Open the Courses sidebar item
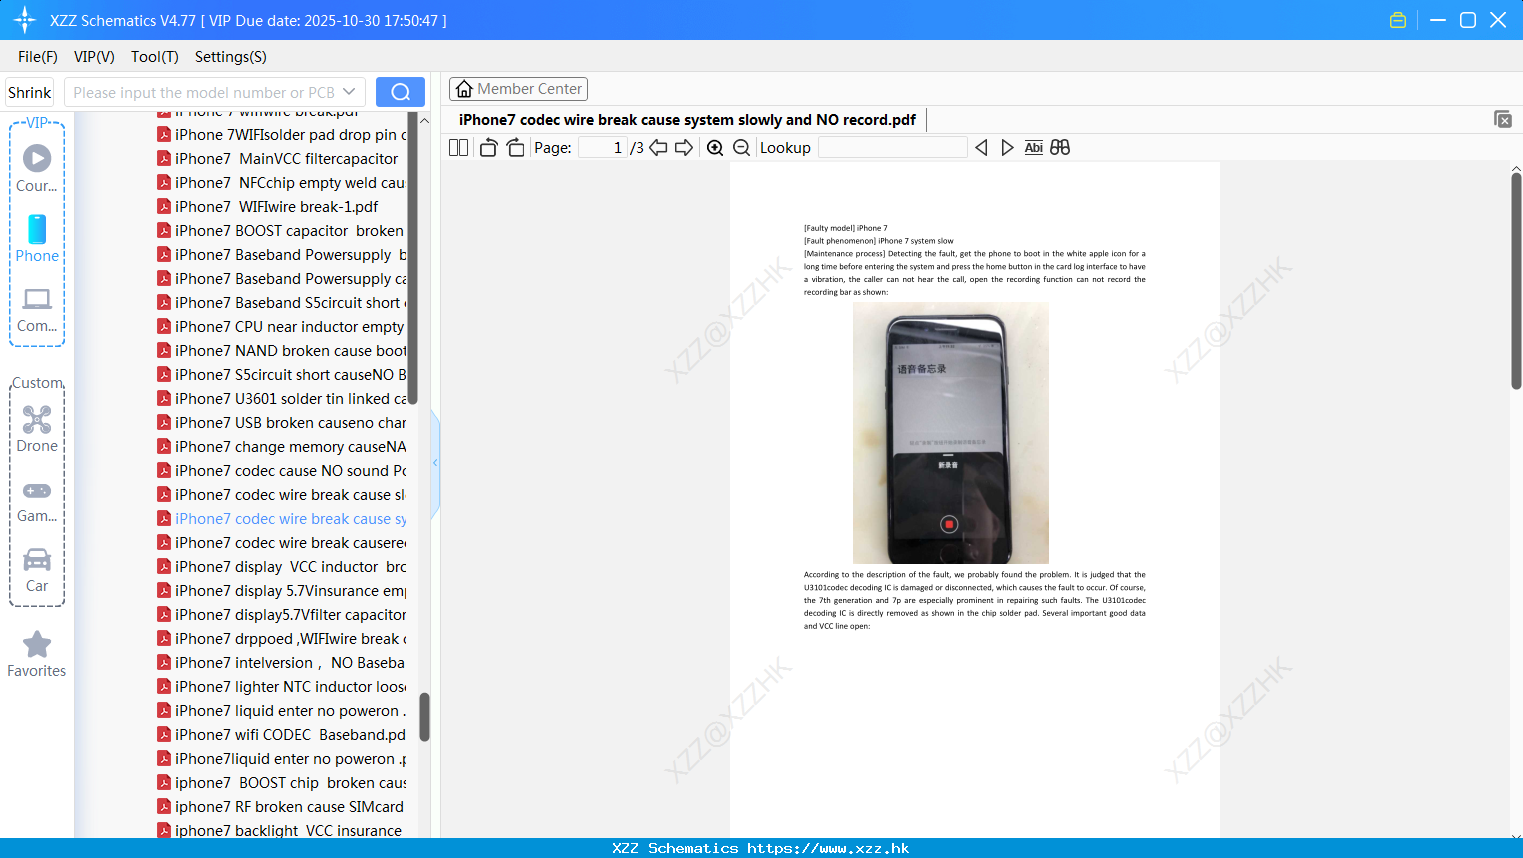Viewport: 1523px width, 858px height. click(x=37, y=169)
